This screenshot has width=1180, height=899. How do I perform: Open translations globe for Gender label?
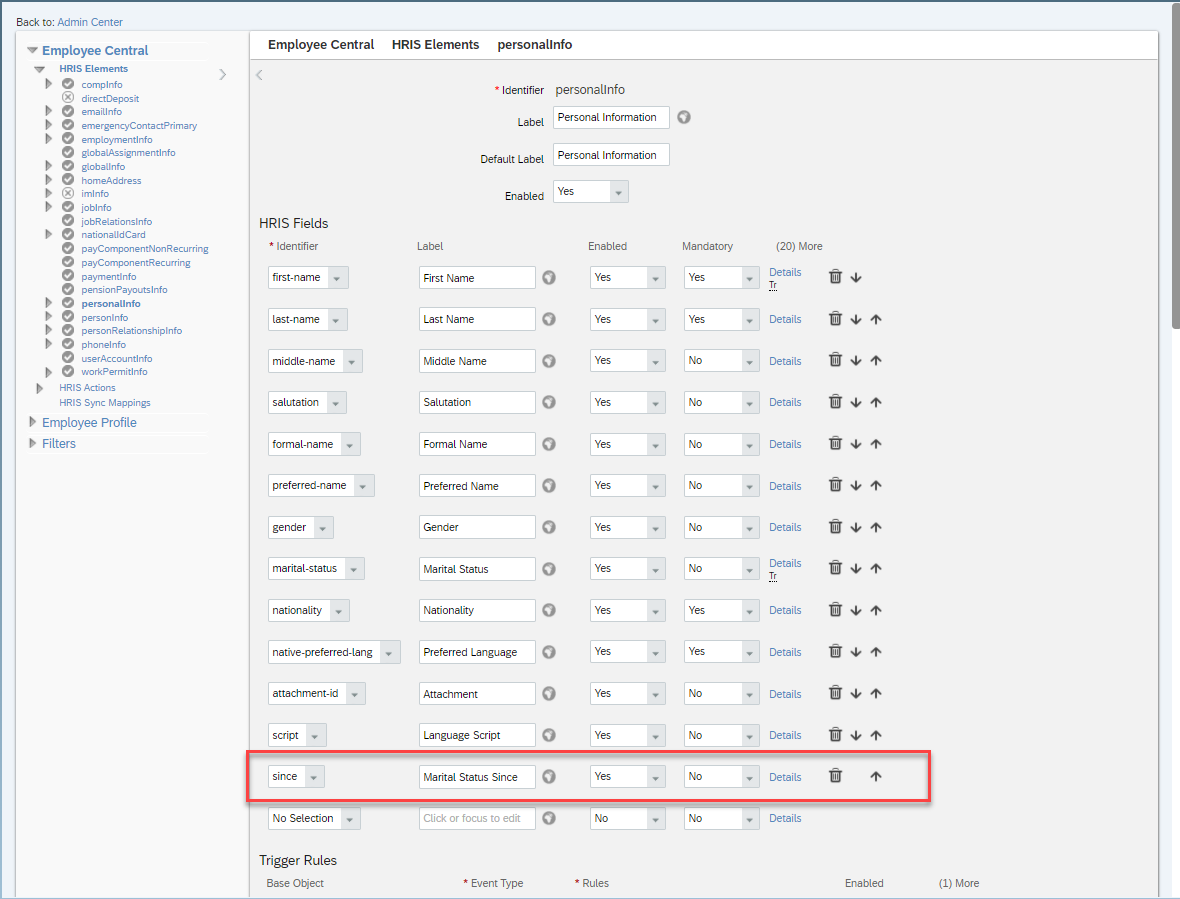(x=549, y=527)
